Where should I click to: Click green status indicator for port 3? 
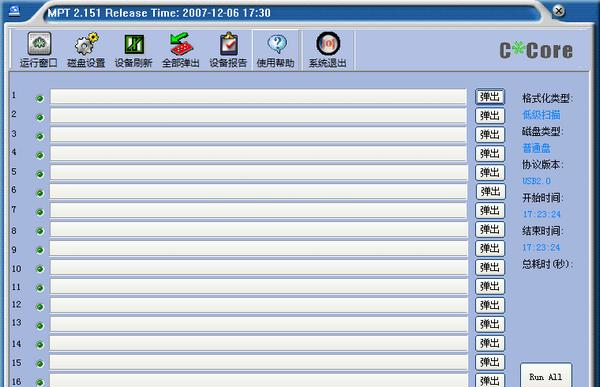coord(40,136)
